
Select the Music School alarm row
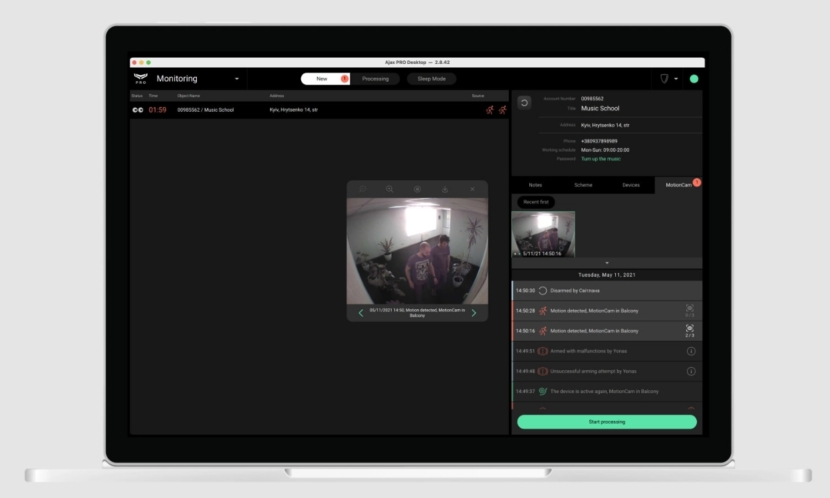point(319,110)
